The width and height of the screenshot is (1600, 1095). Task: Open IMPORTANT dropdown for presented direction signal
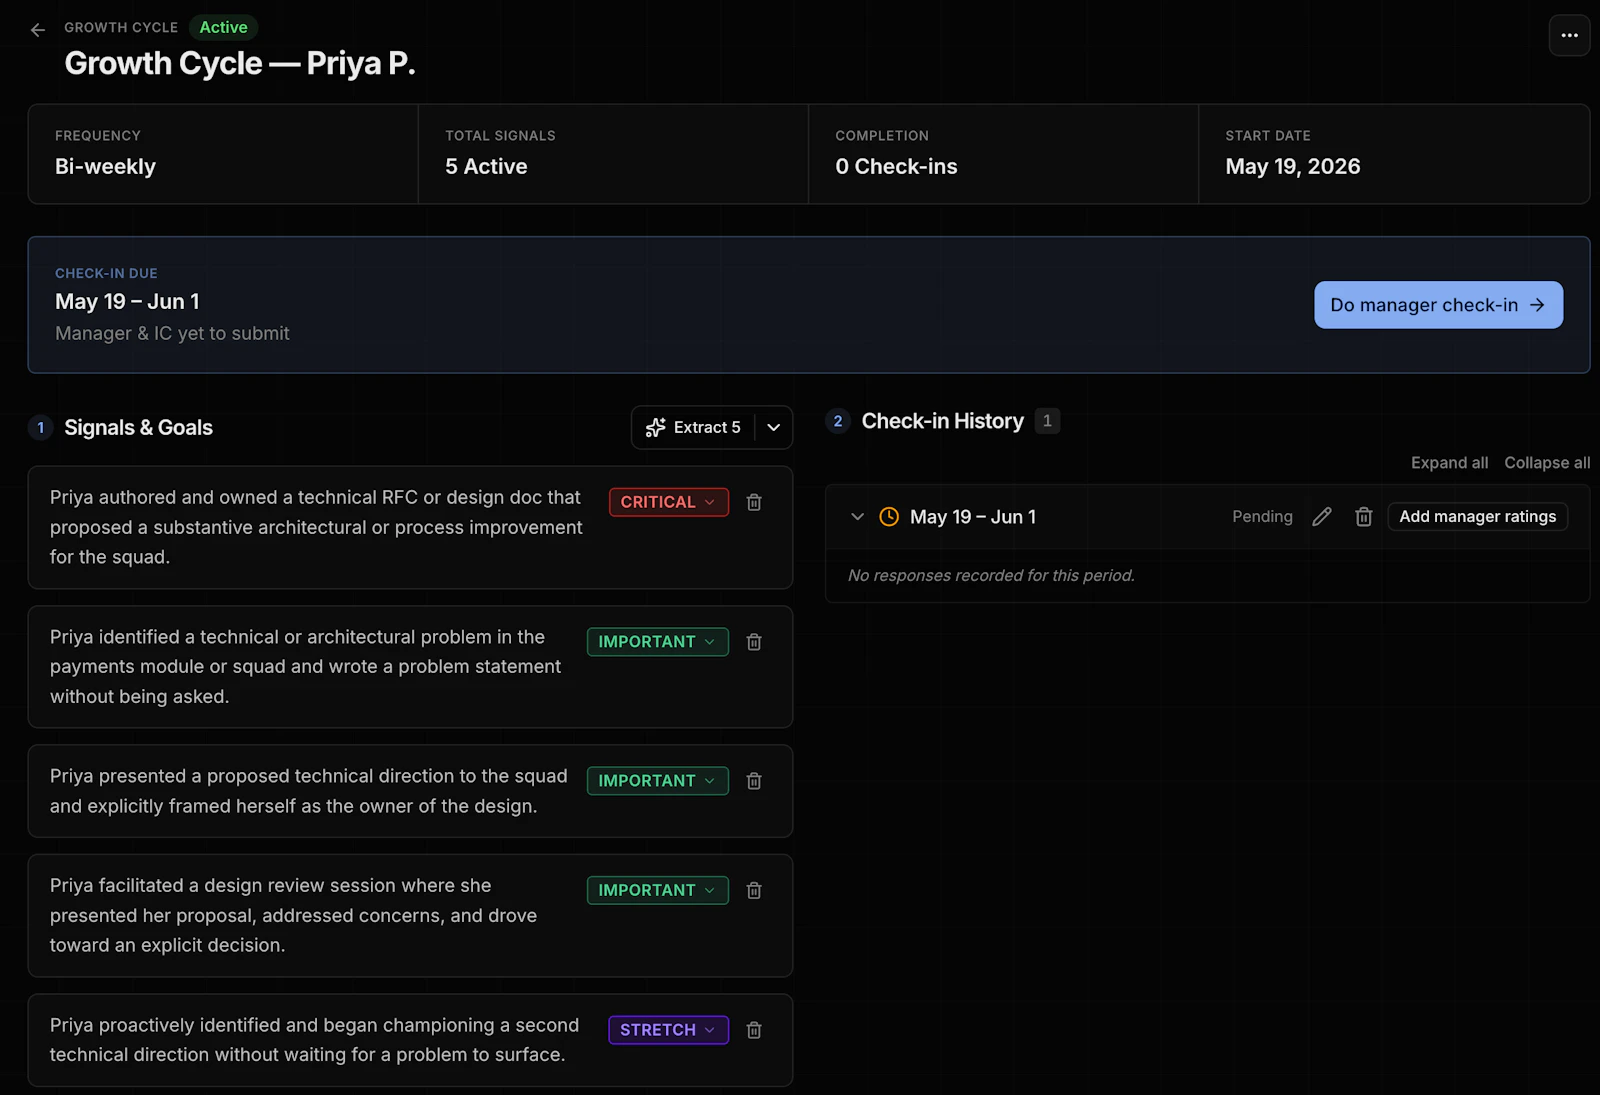click(x=658, y=781)
